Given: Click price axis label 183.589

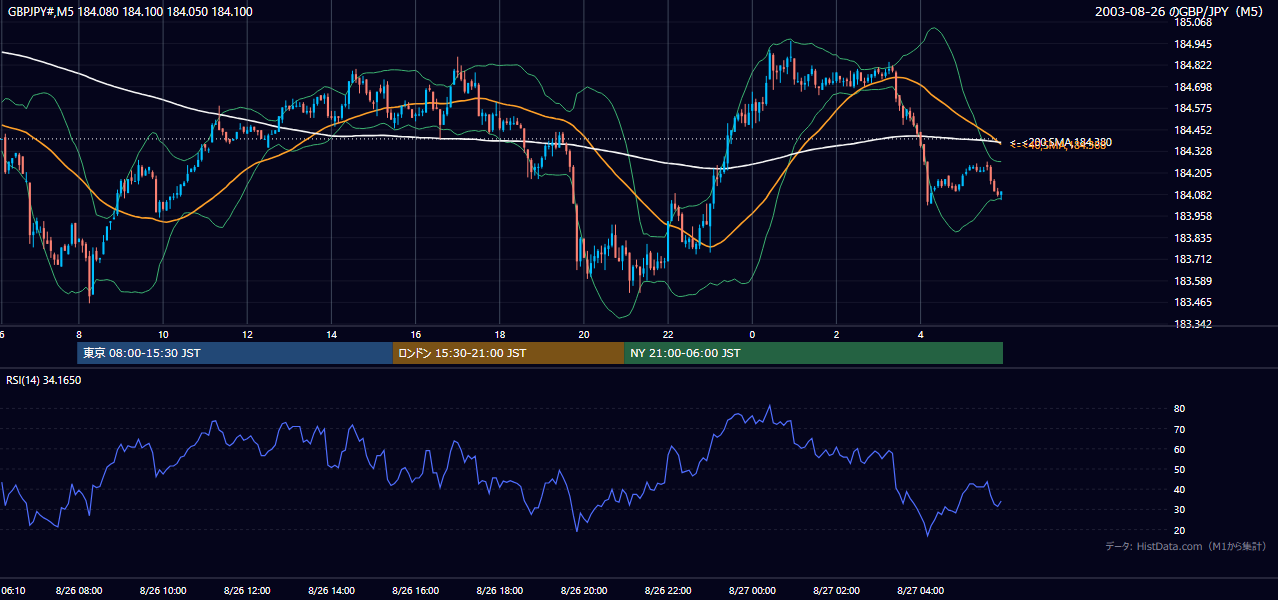Looking at the screenshot, I should pos(1194,281).
